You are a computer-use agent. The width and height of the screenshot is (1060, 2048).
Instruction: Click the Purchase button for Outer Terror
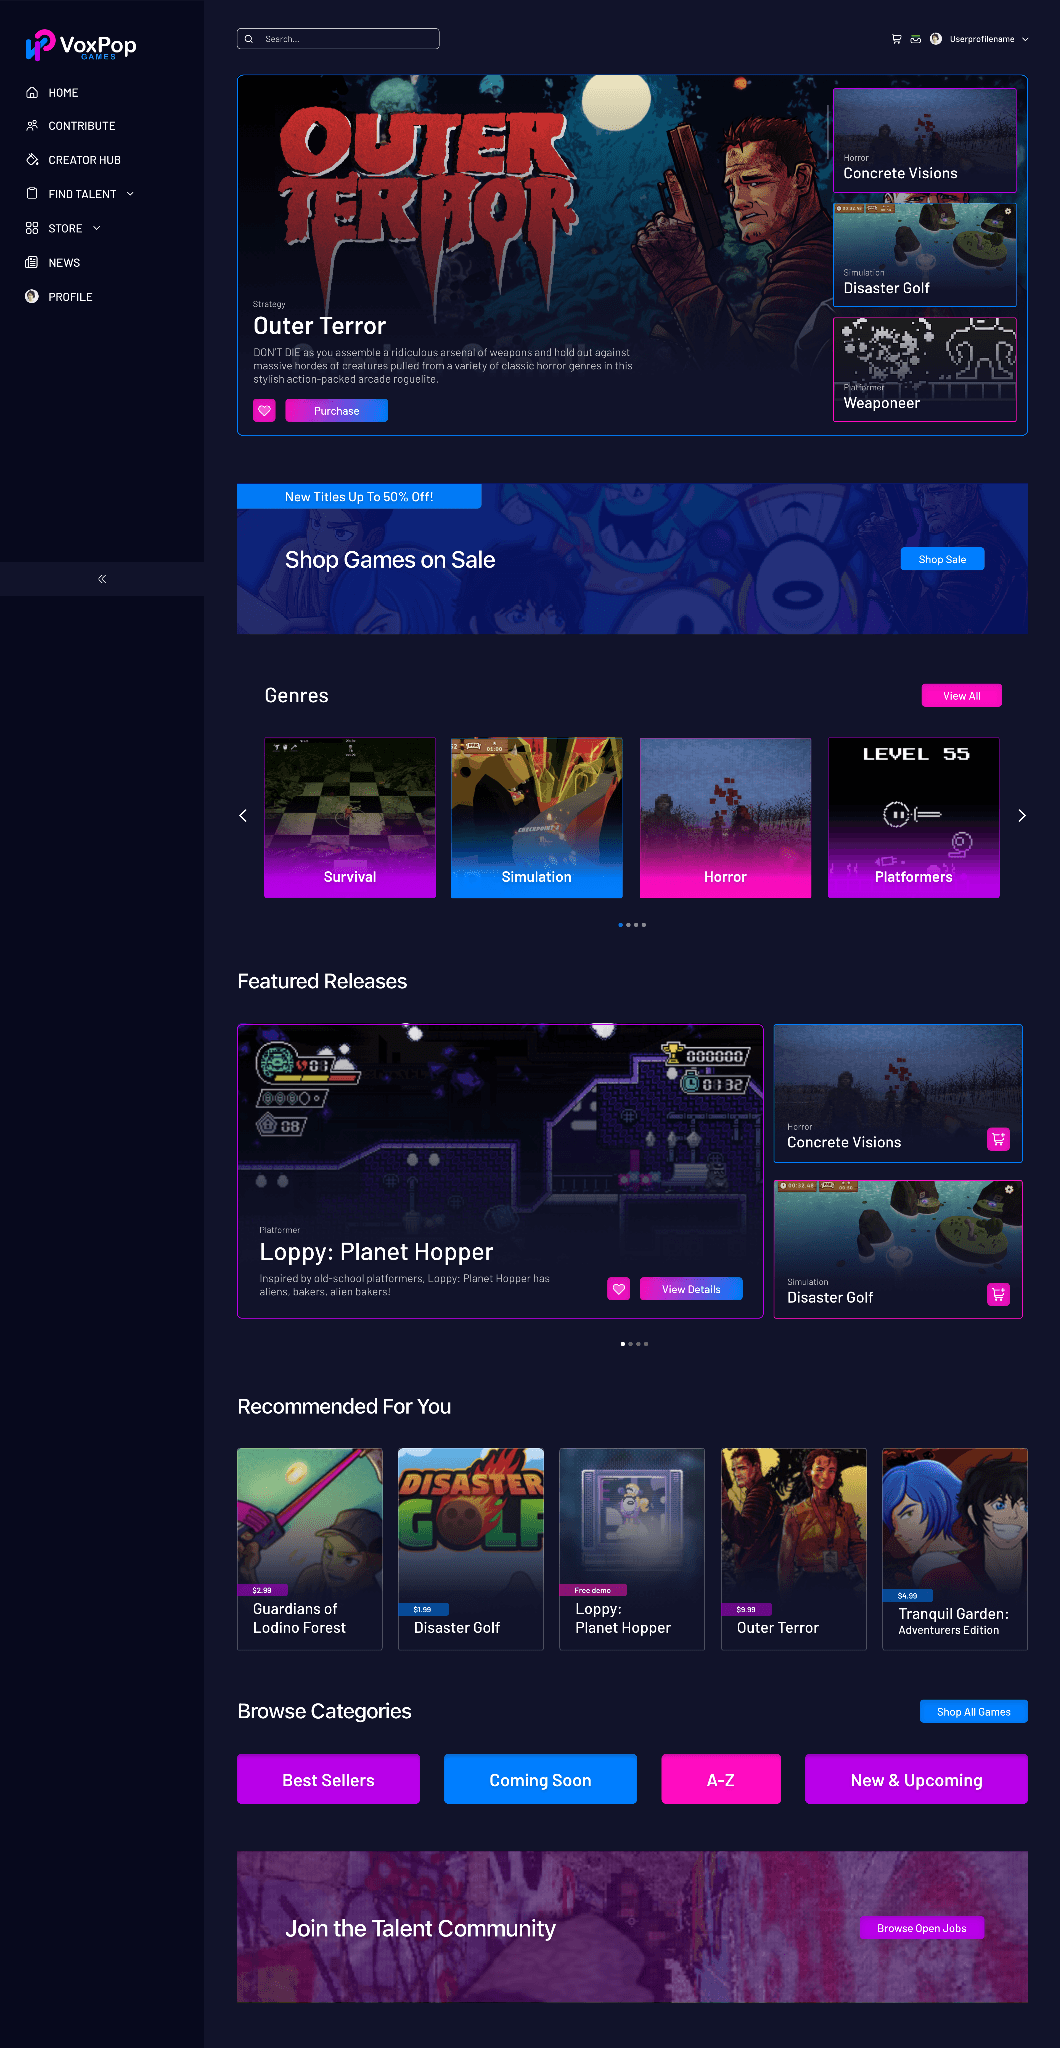336,410
